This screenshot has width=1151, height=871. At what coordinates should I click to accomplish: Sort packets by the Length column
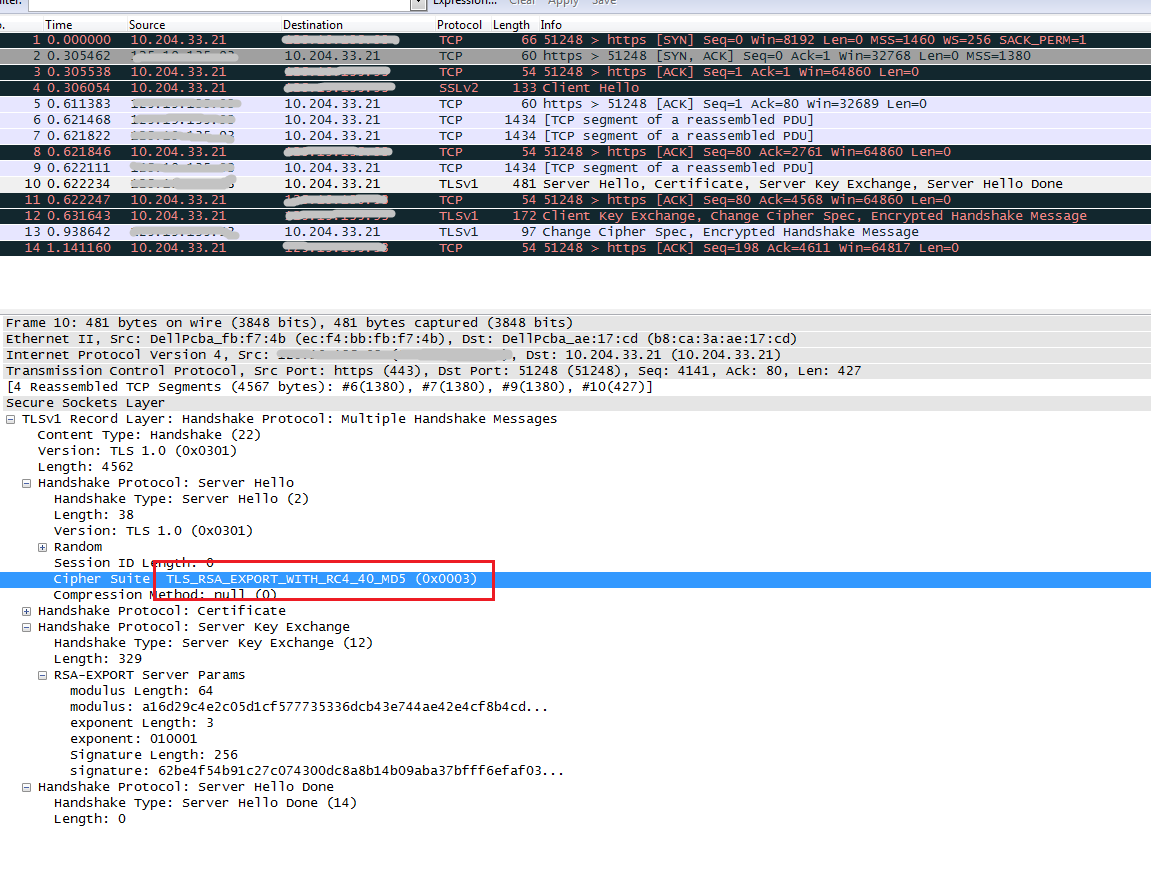pyautogui.click(x=511, y=24)
